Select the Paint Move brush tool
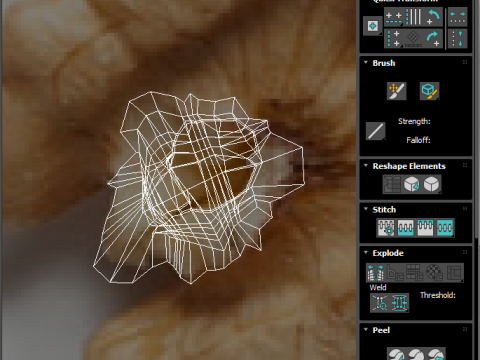Screen dimensions: 480x360 coord(396,91)
